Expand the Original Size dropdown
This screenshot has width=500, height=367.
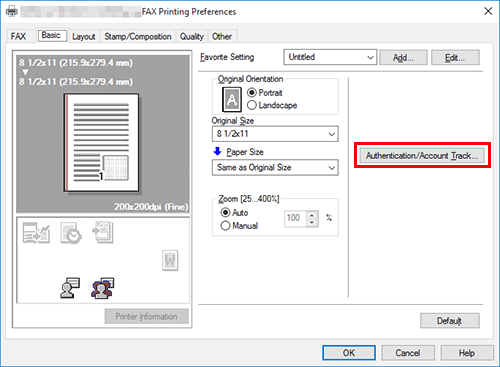pyautogui.click(x=275, y=134)
